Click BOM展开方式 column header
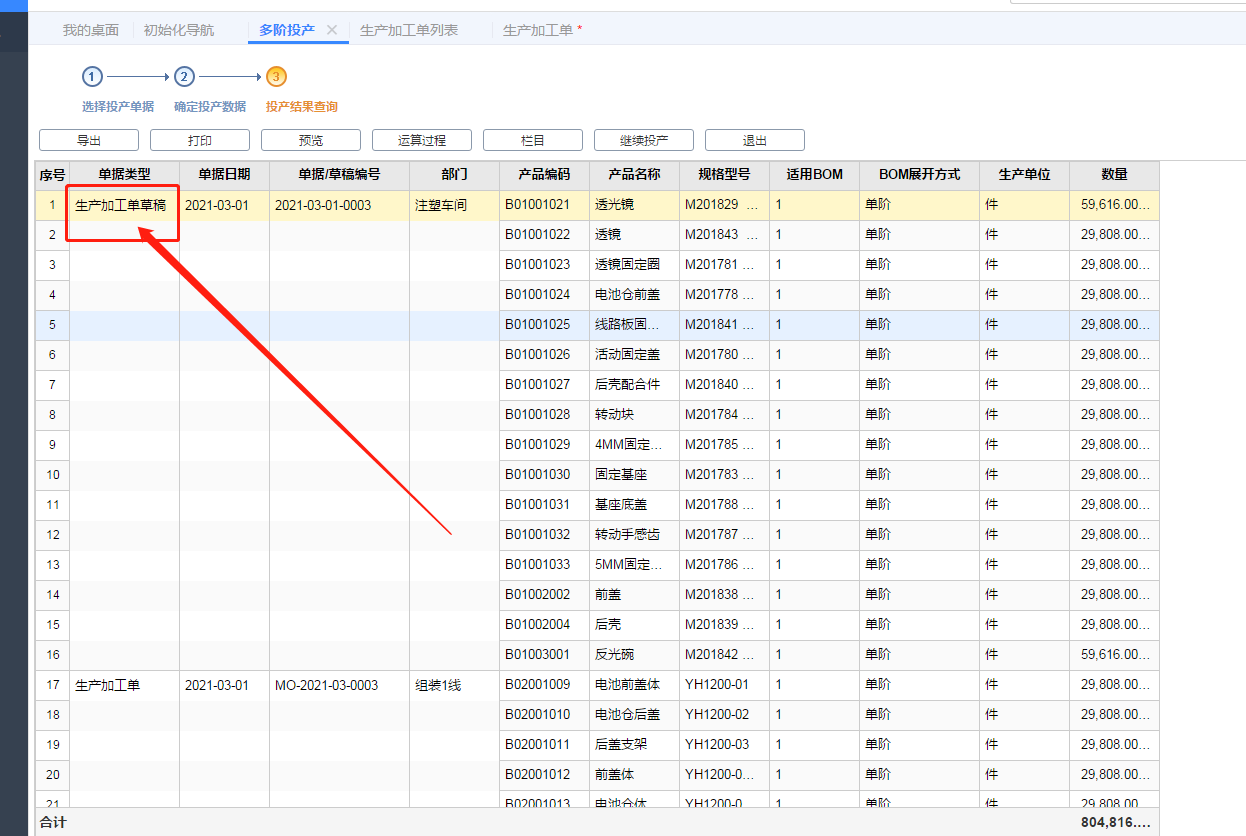The width and height of the screenshot is (1246, 836). coord(920,174)
